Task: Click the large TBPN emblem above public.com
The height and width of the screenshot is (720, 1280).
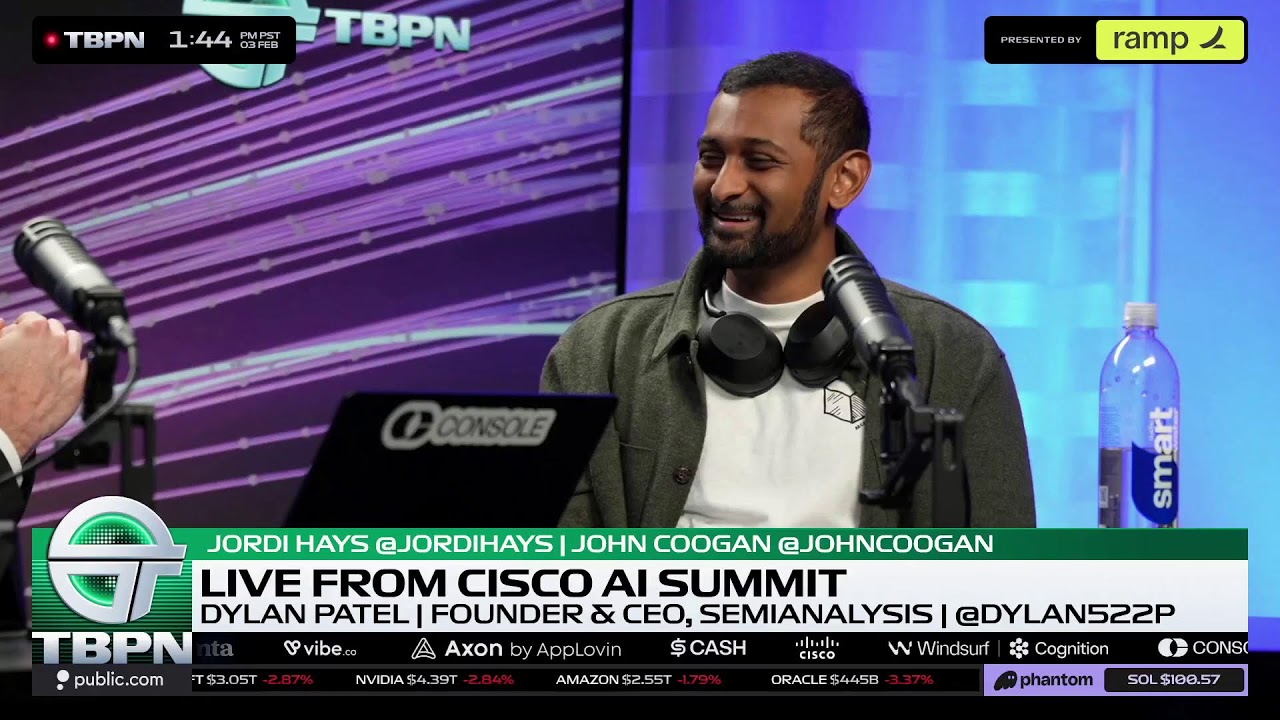Action: [113, 578]
